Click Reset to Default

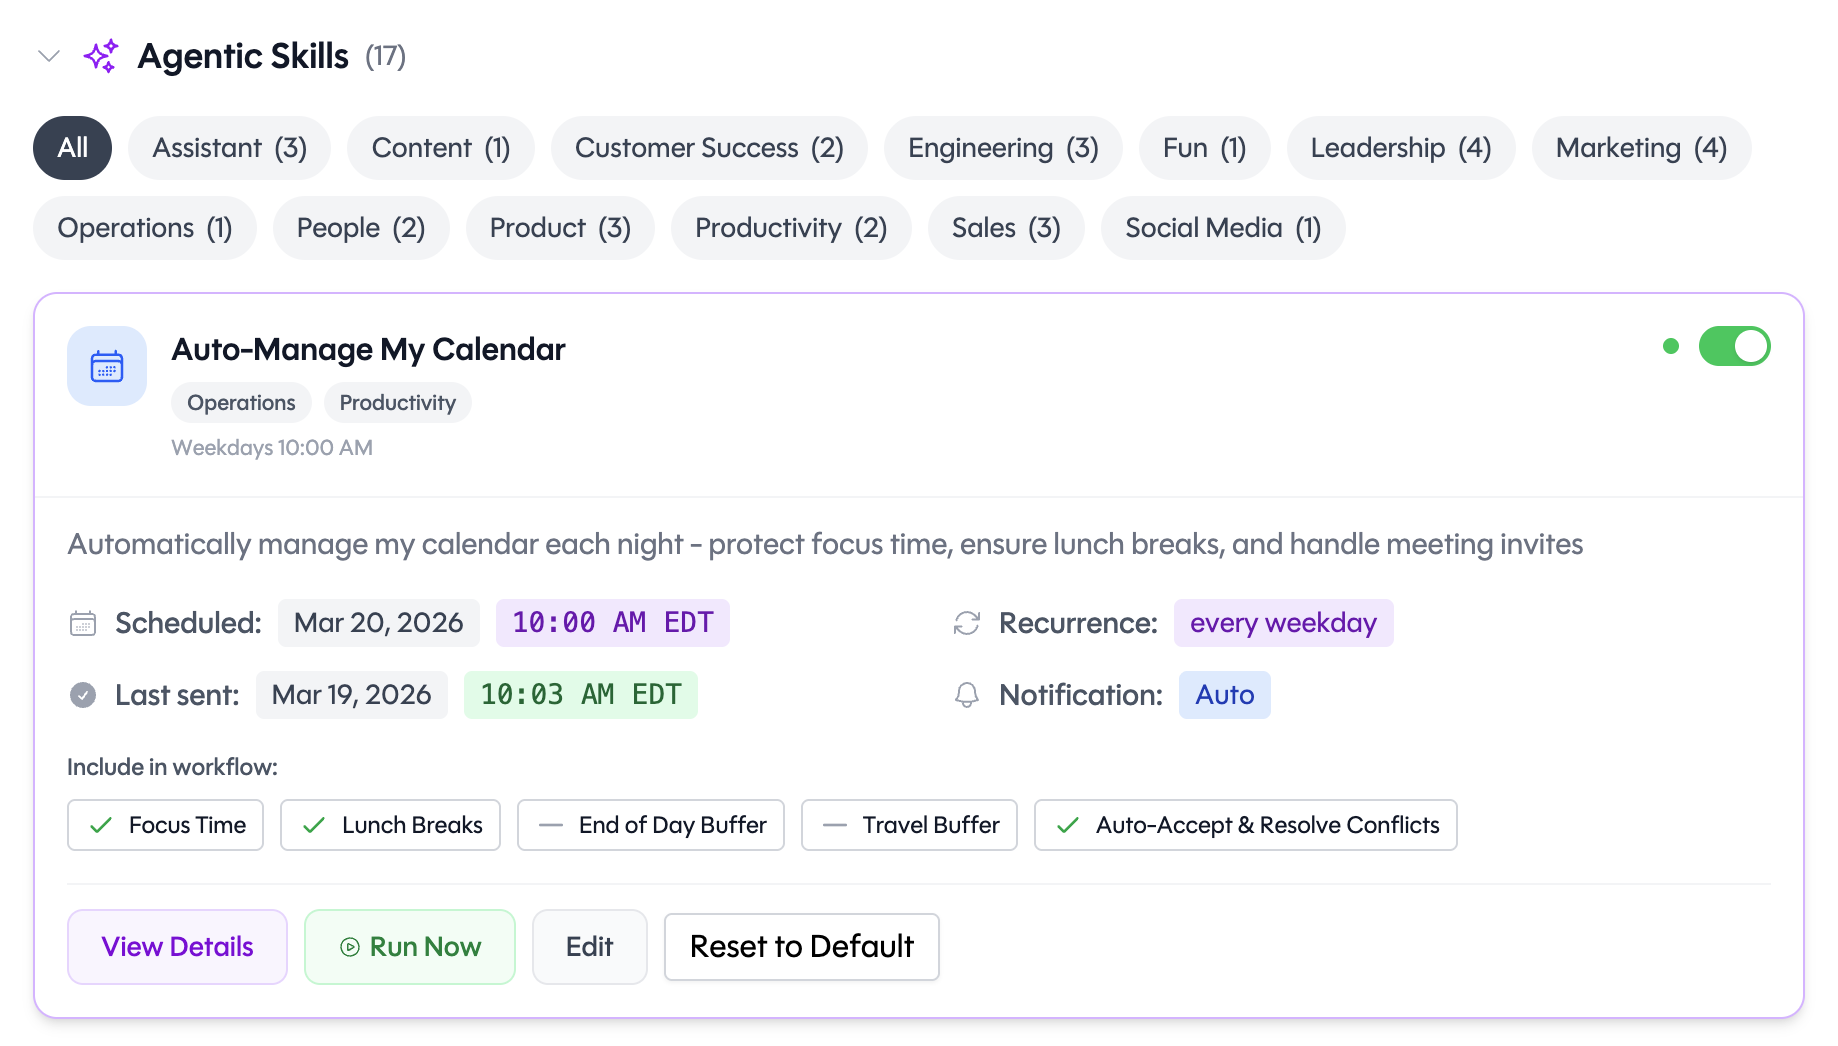tap(801, 946)
